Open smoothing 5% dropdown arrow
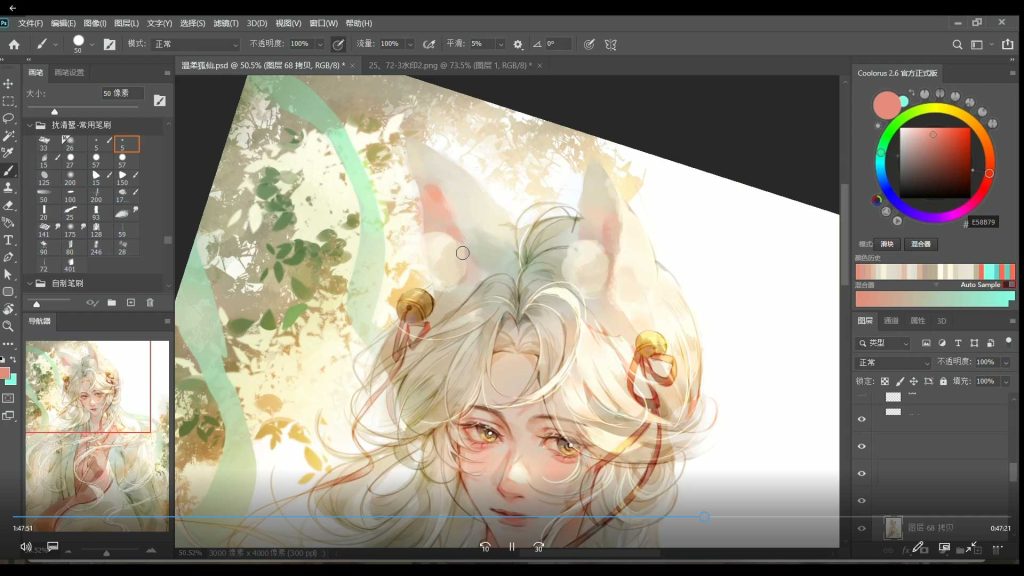 500,44
